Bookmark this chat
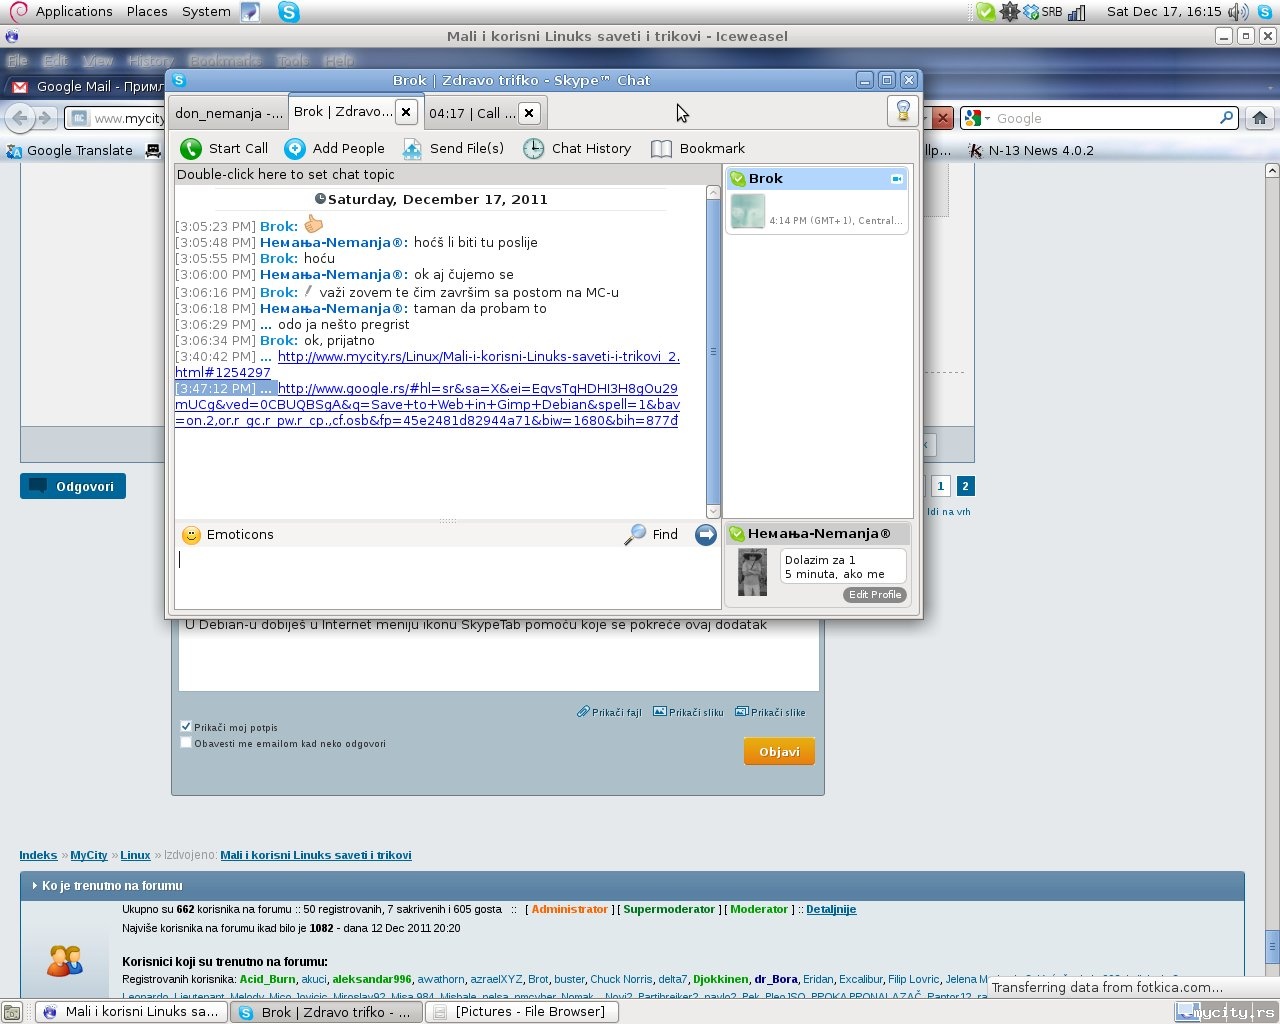Image resolution: width=1280 pixels, height=1024 pixels. tap(698, 148)
